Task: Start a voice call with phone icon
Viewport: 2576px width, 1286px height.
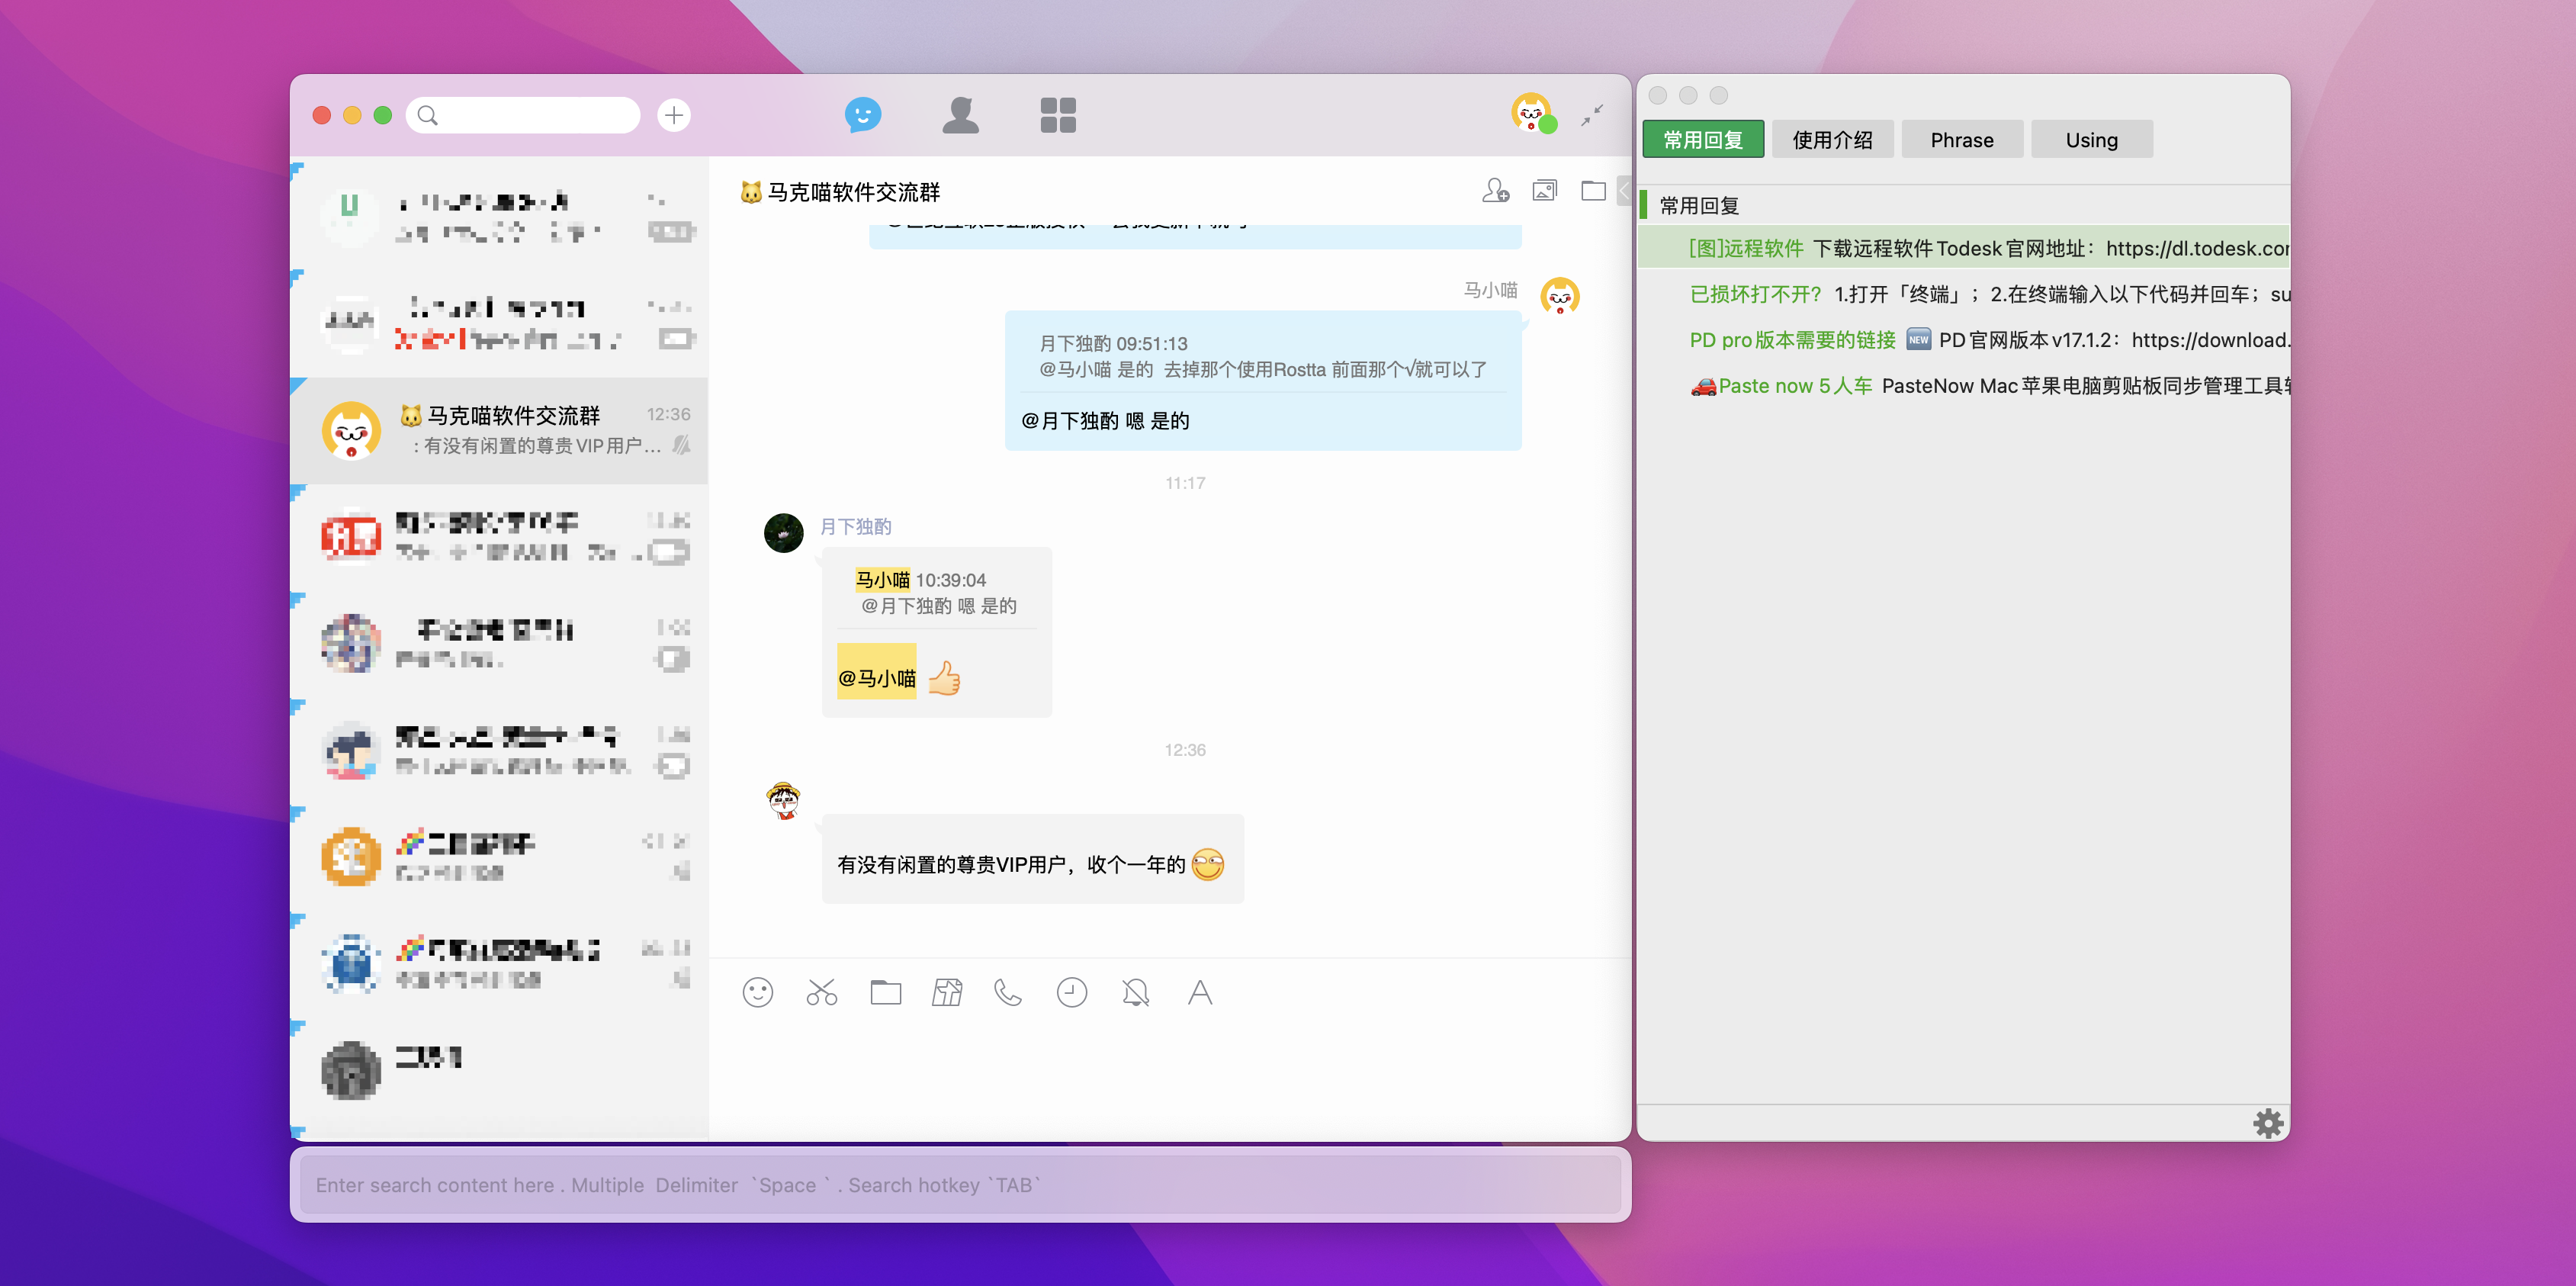Action: point(1008,992)
